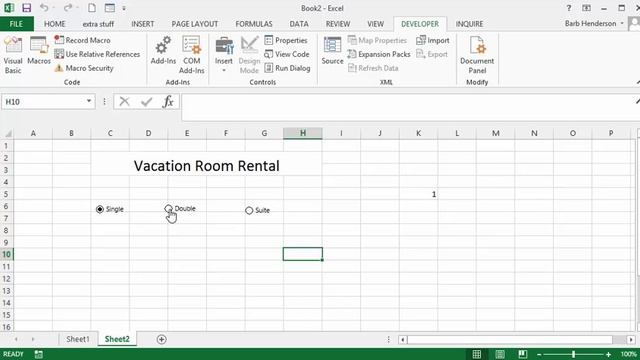Undo the last action

click(x=44, y=8)
